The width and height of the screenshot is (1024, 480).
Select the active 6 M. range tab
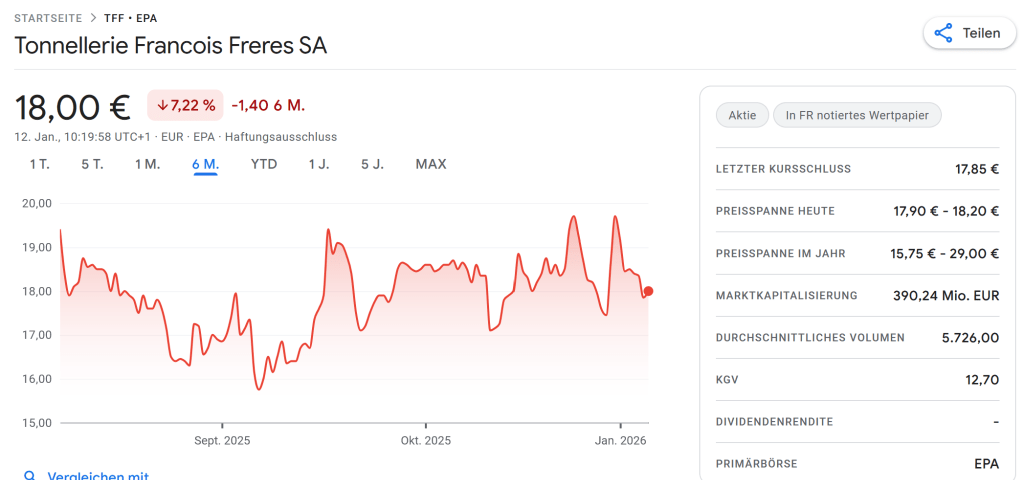pos(206,164)
